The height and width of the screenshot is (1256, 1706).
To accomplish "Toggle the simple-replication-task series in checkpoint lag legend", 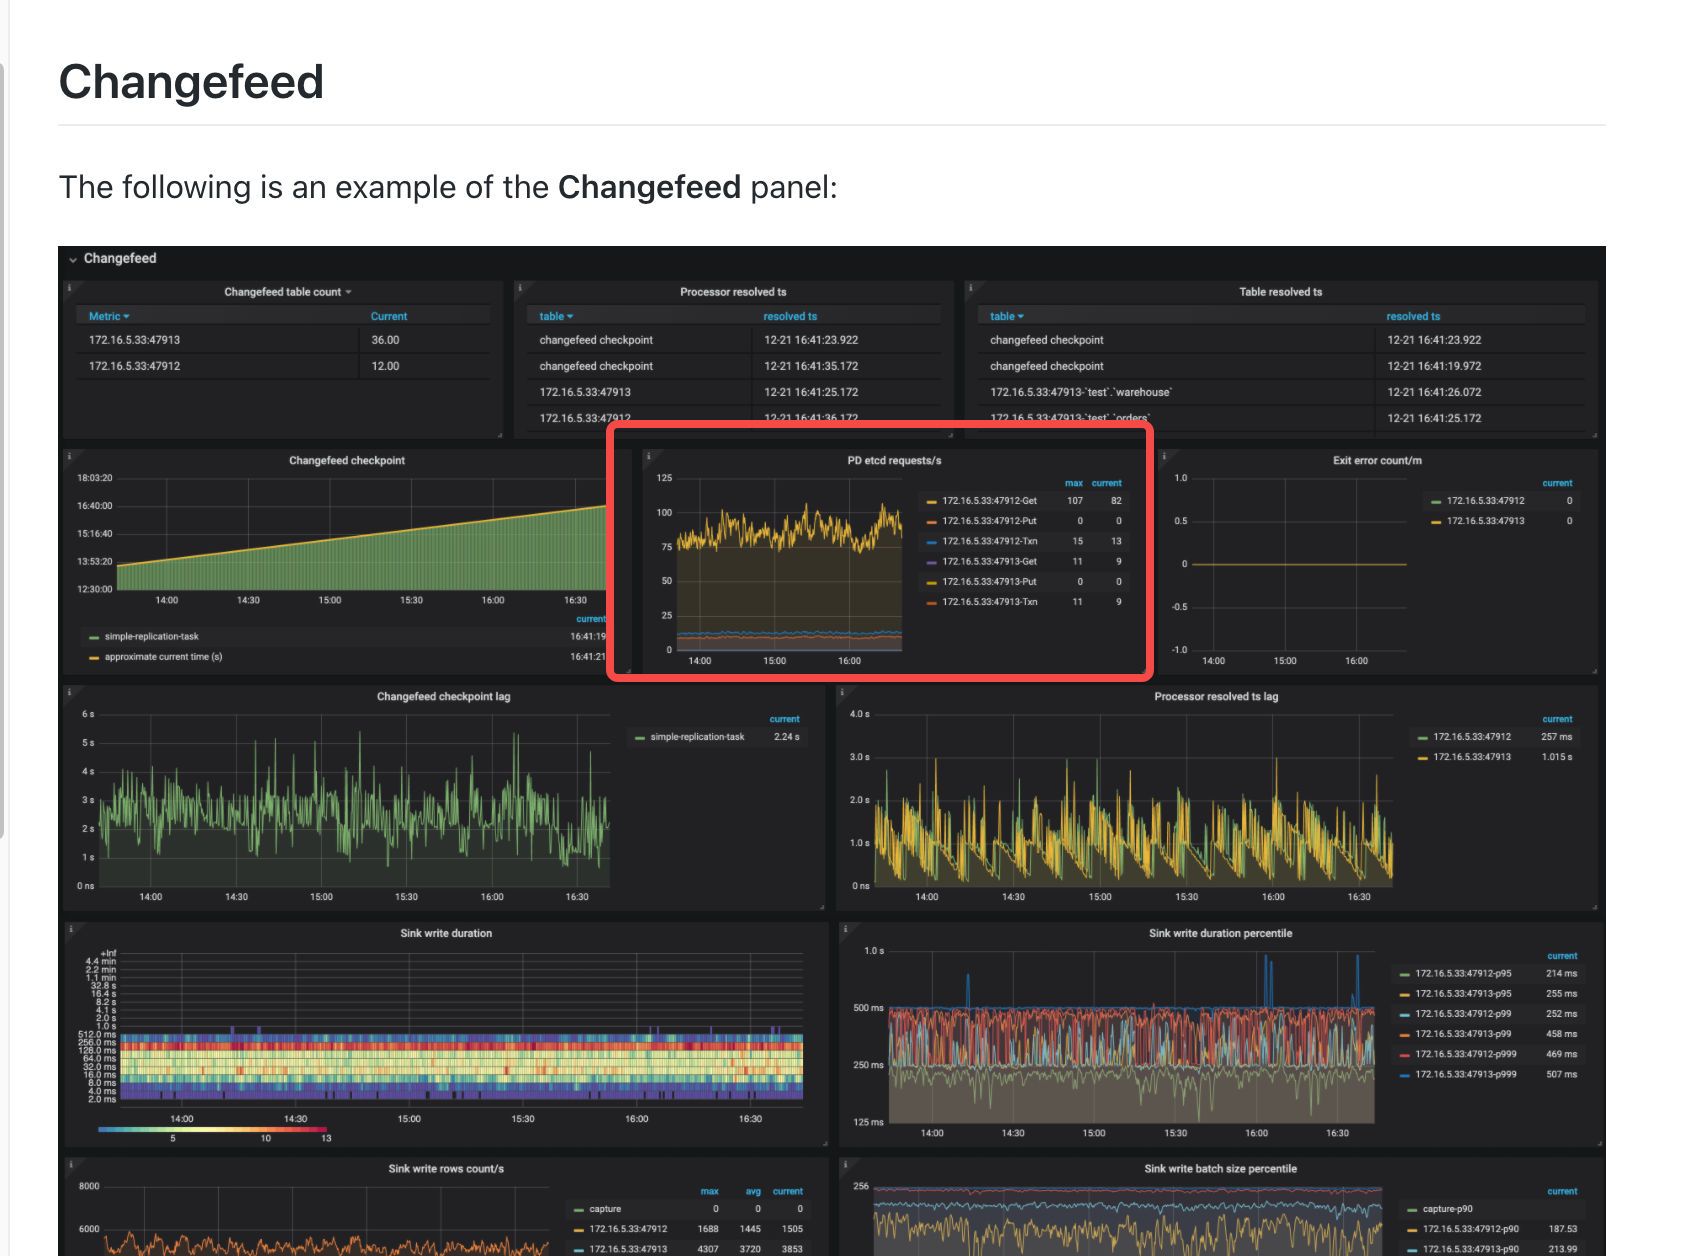I will (695, 736).
